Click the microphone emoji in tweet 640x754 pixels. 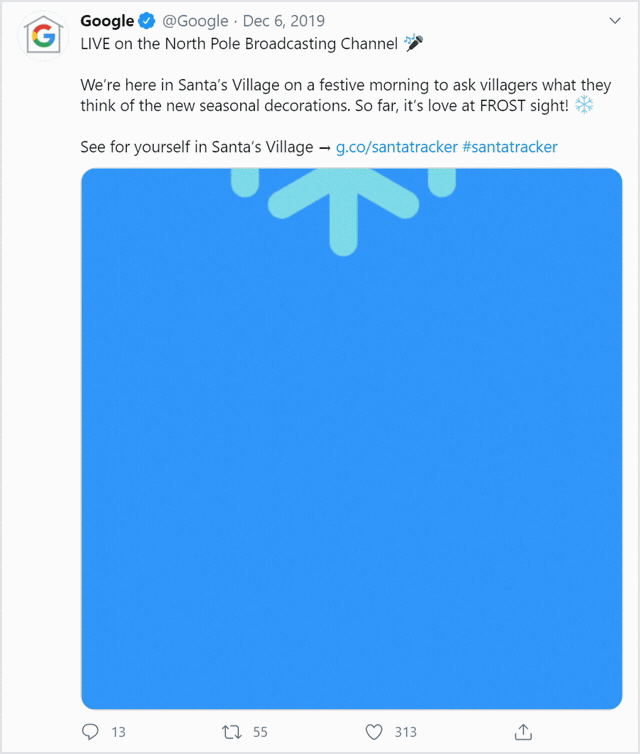point(414,43)
